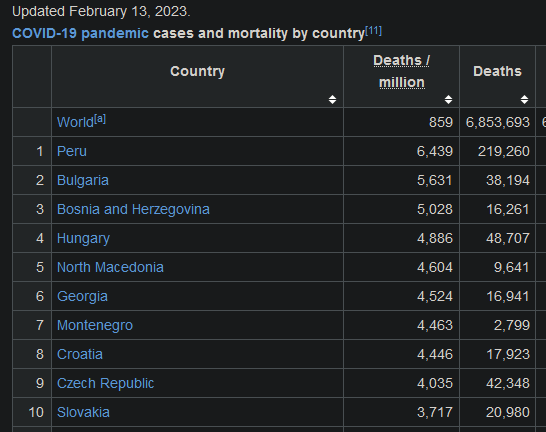546x432 pixels.
Task: Click the Updated February 13, 2023 text
Action: (x=101, y=11)
